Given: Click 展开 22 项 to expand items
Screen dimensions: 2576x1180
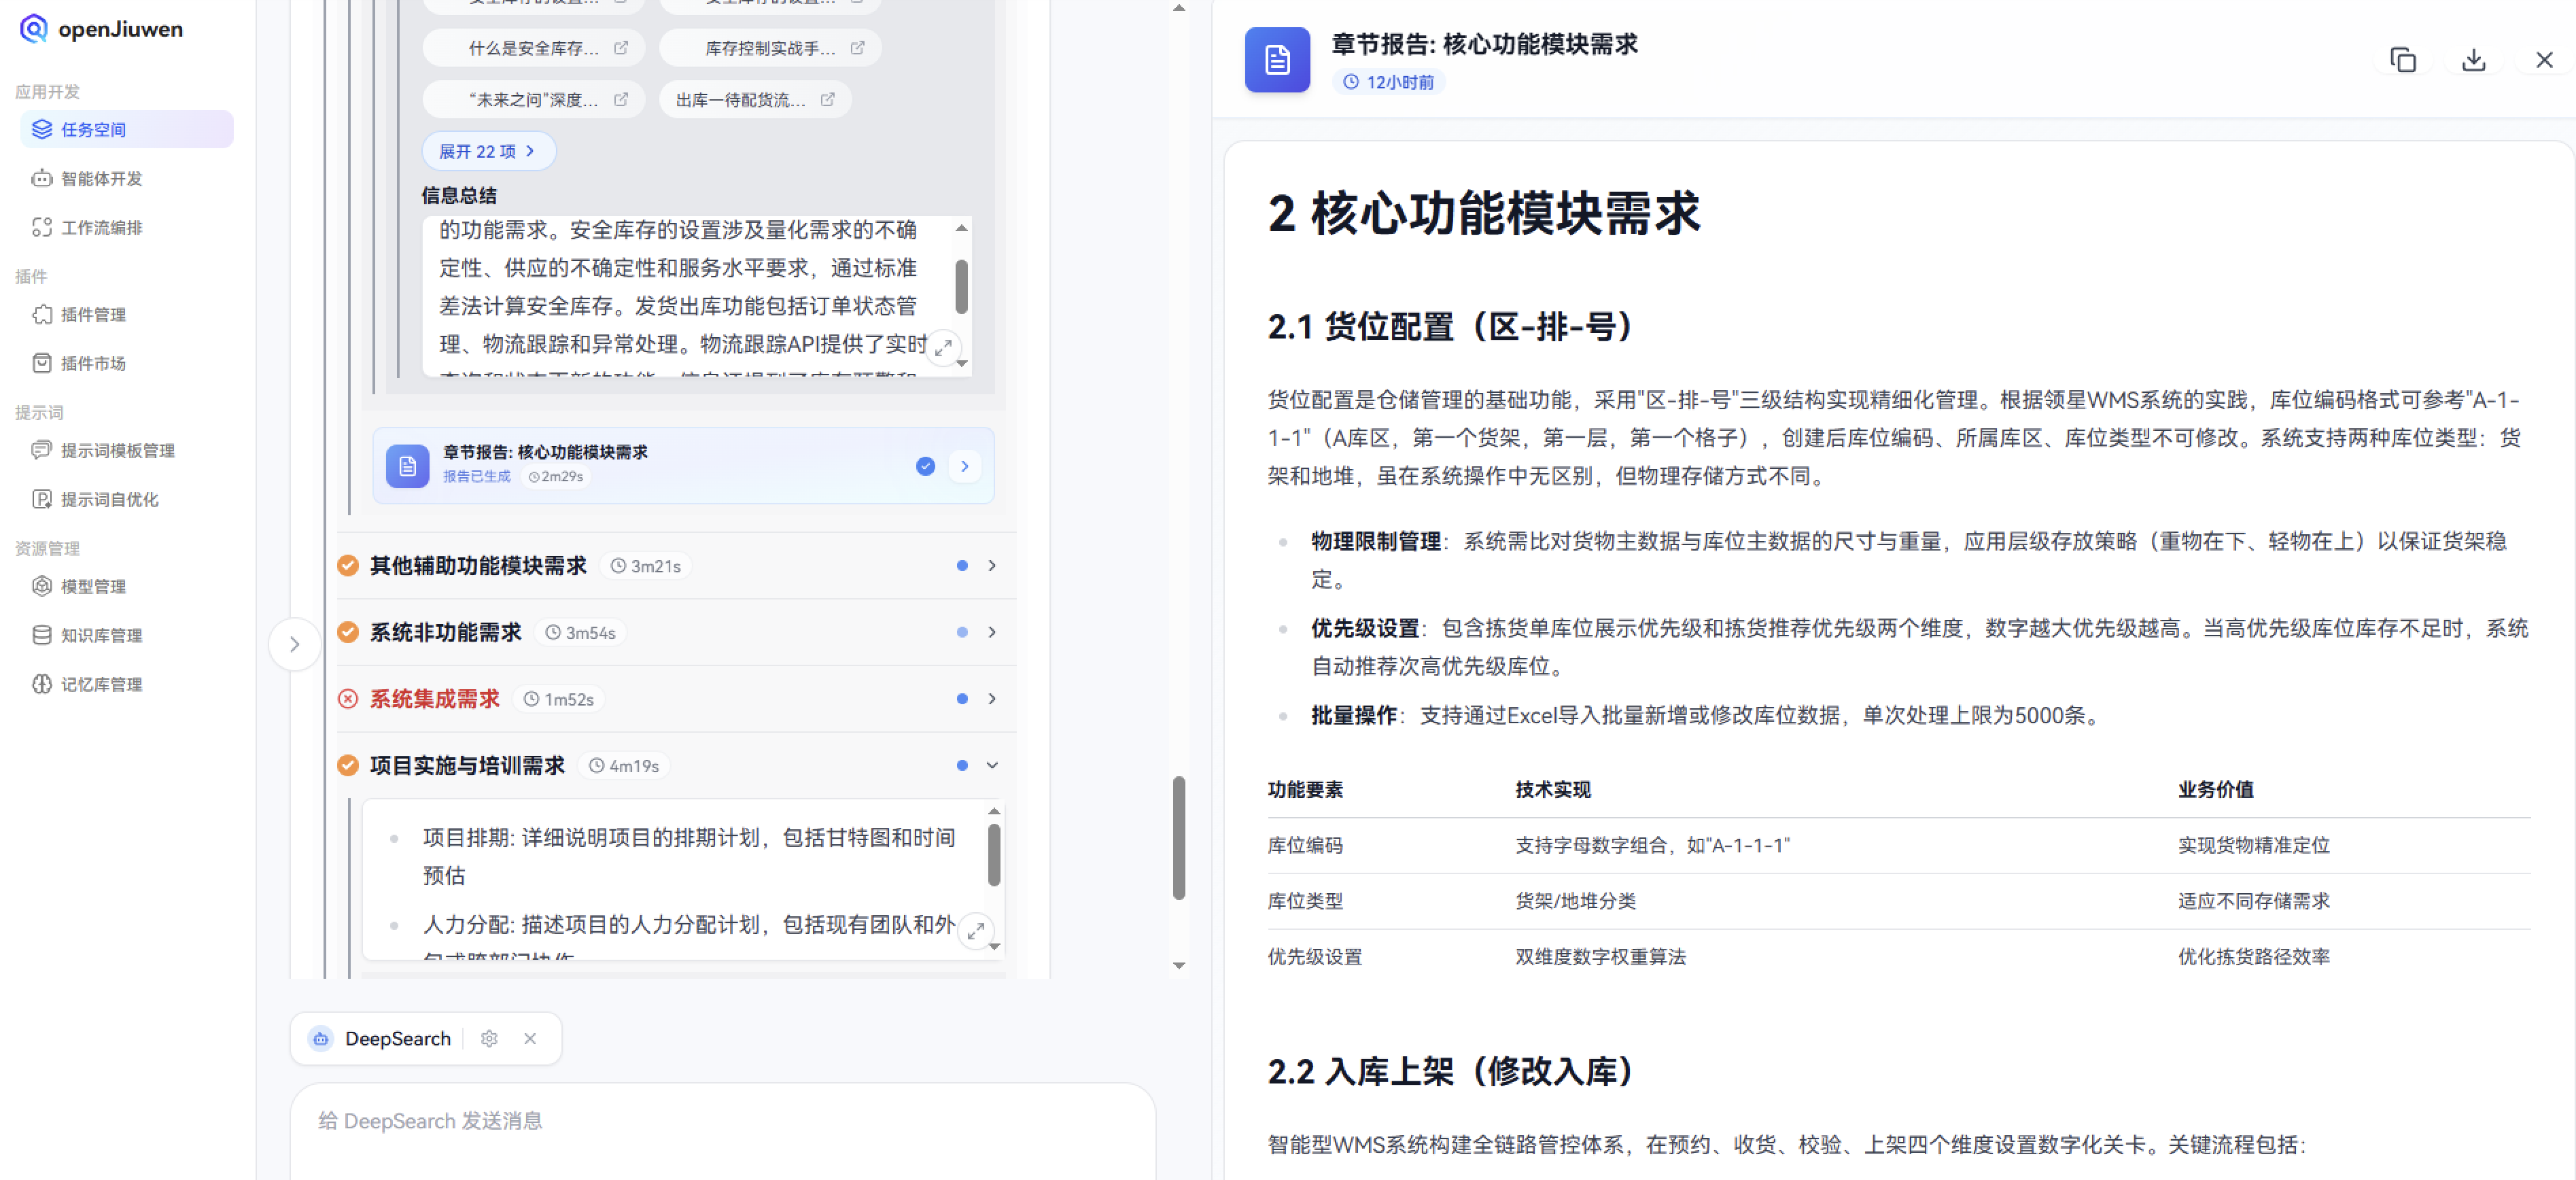Looking at the screenshot, I should point(488,150).
